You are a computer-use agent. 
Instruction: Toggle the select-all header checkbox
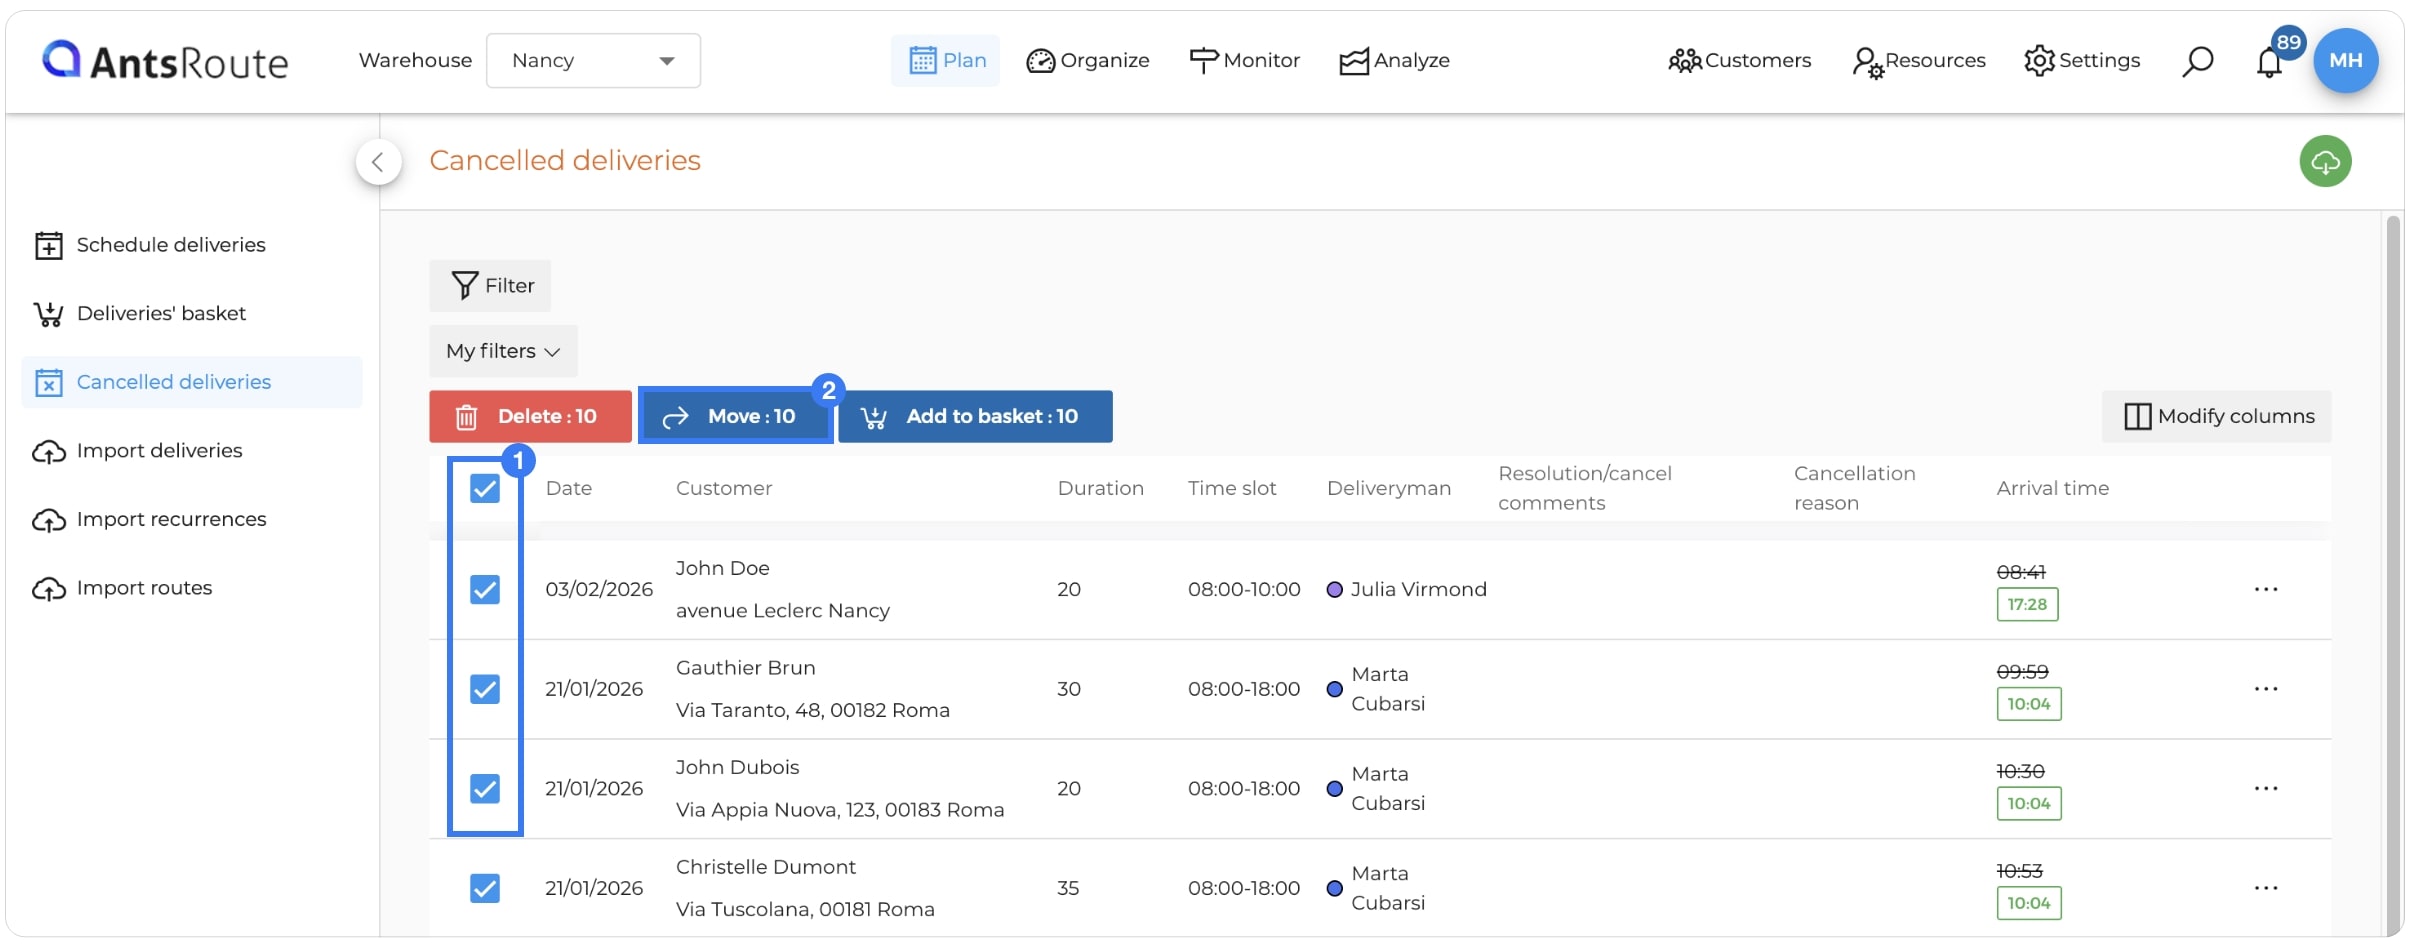(x=485, y=488)
